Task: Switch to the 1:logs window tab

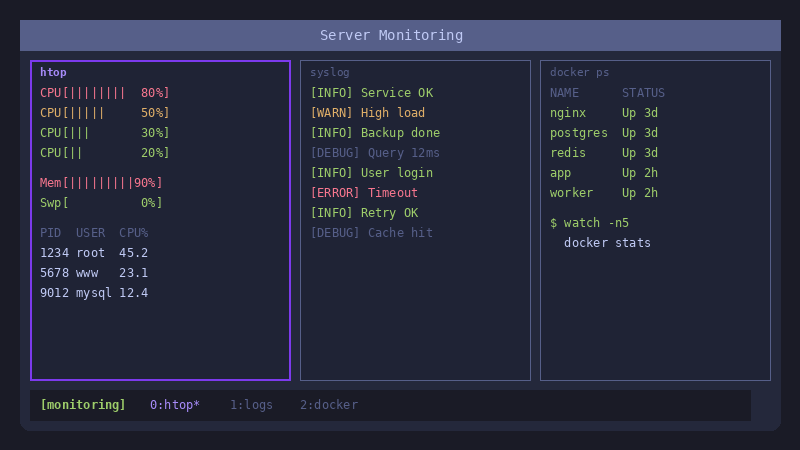Action: [251, 405]
